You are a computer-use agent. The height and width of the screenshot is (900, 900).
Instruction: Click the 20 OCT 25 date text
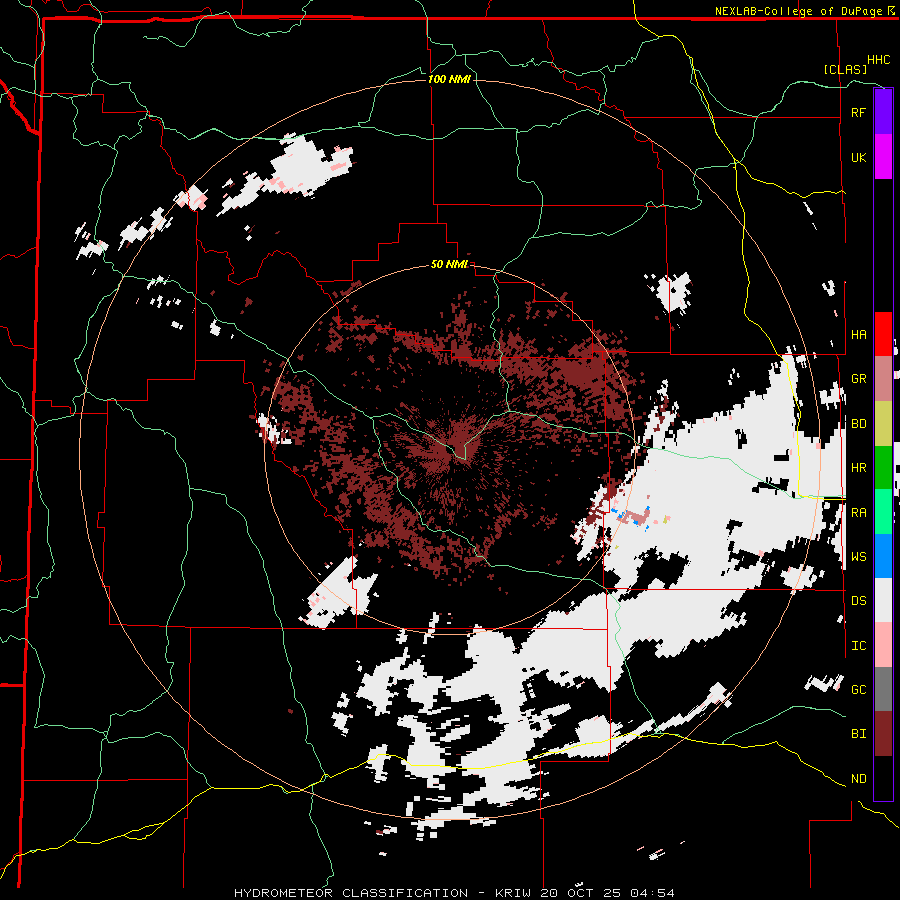[582, 893]
